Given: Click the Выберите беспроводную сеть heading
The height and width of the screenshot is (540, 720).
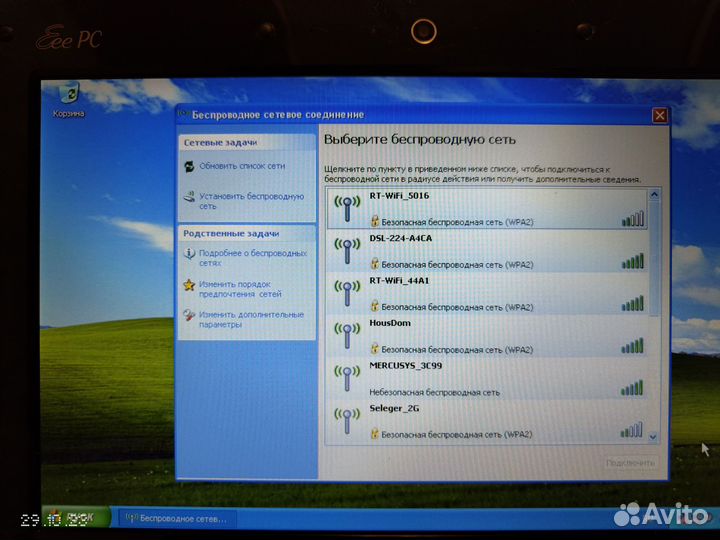Looking at the screenshot, I should (420, 140).
